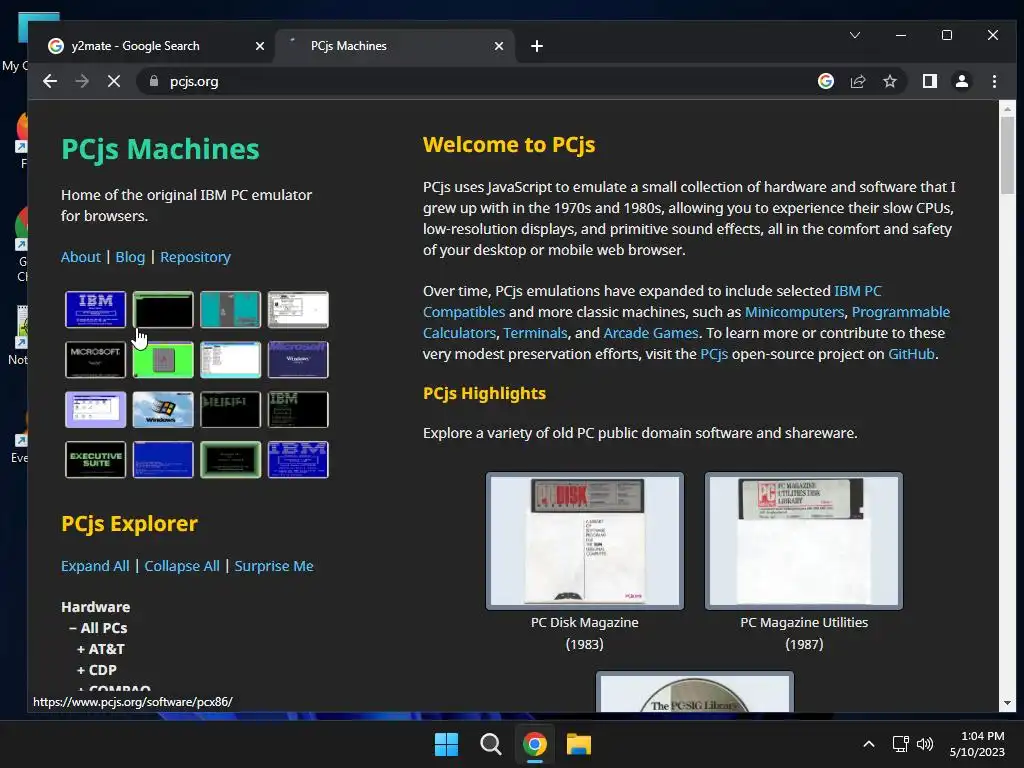Follow the Terminals link
The width and height of the screenshot is (1024, 768).
[x=535, y=333]
